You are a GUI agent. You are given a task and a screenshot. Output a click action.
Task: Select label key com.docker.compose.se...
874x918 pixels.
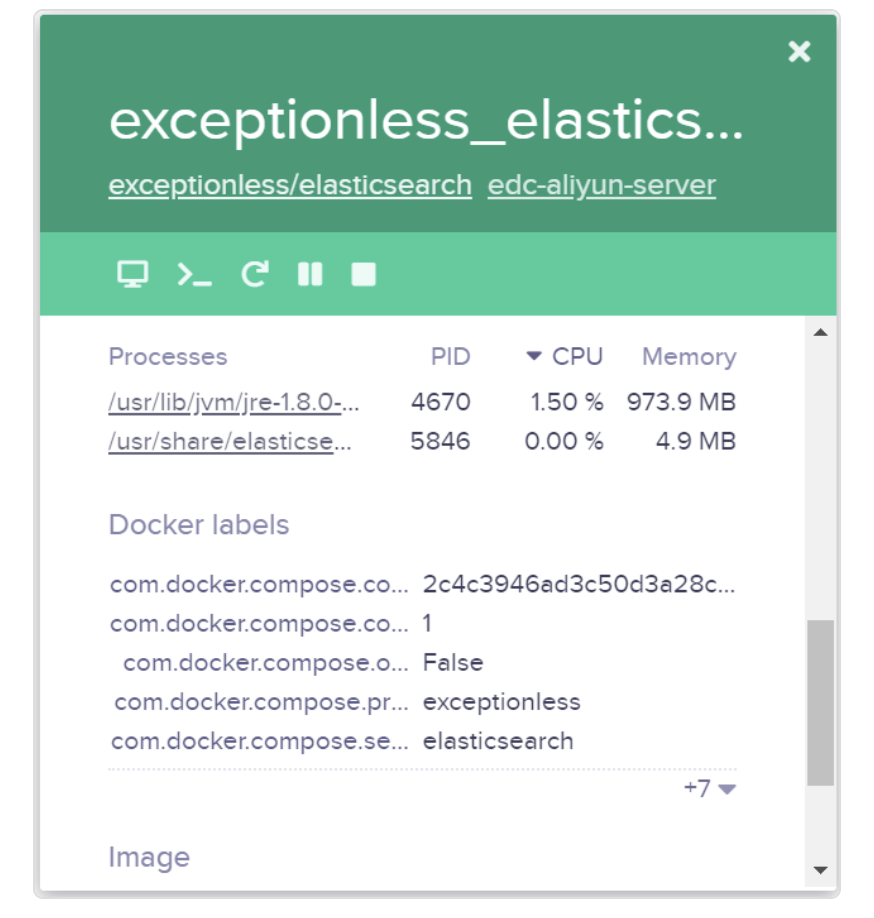pyautogui.click(x=259, y=741)
